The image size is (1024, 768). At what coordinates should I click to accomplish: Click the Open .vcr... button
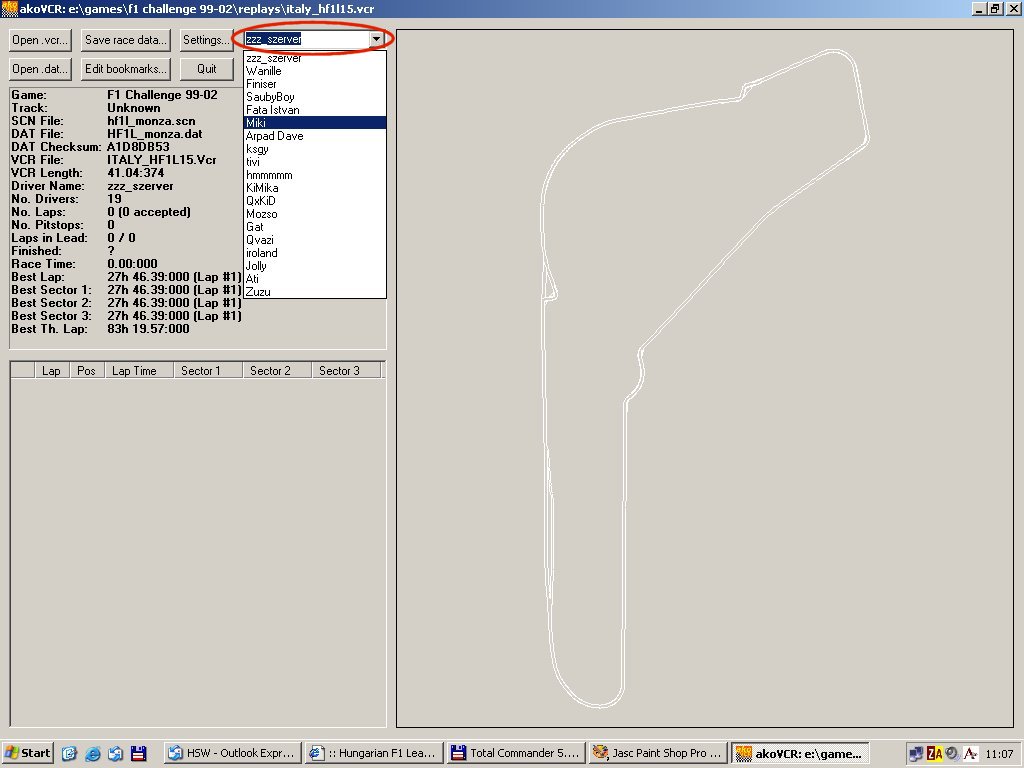click(x=40, y=40)
